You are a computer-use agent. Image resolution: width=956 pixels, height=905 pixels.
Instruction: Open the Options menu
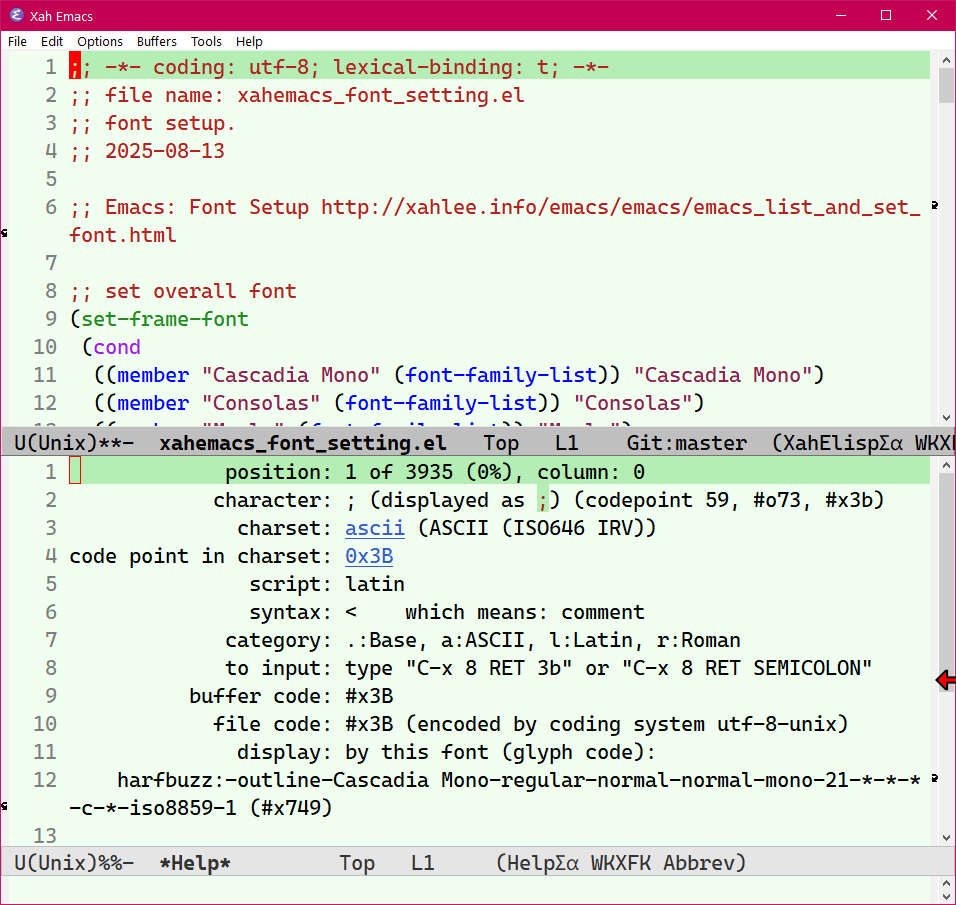coord(100,41)
